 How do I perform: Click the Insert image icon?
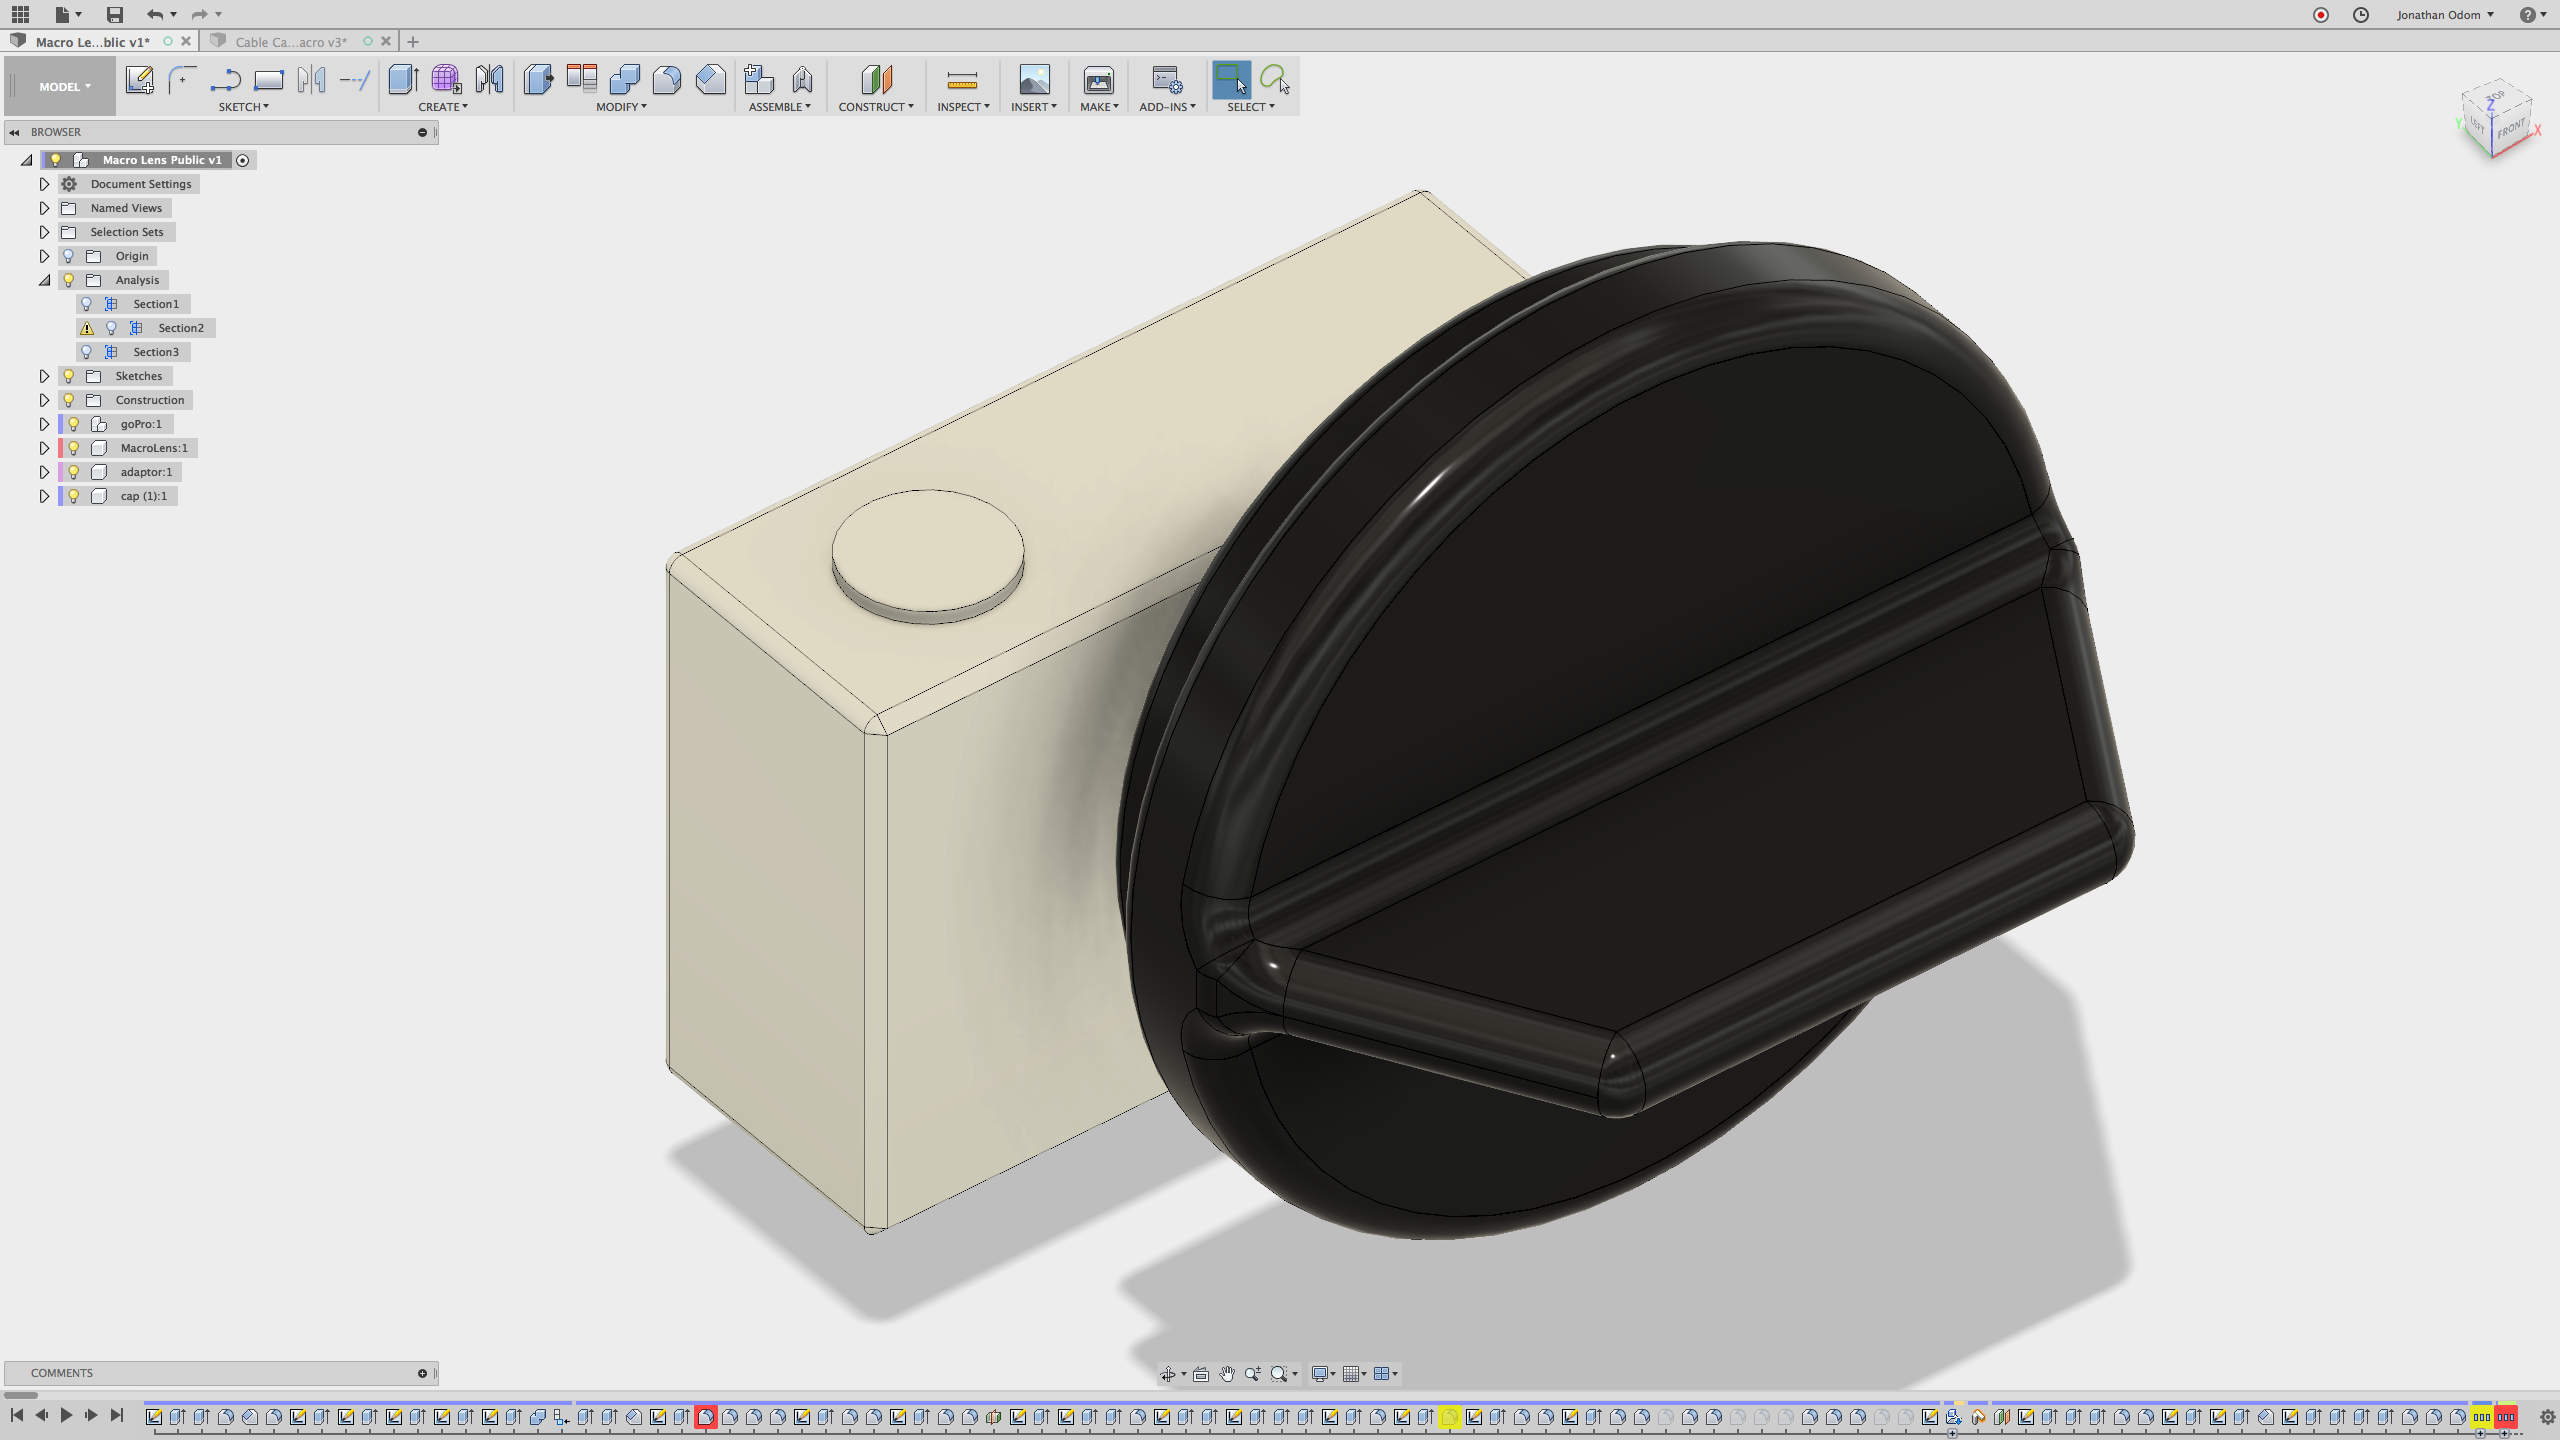(1034, 79)
